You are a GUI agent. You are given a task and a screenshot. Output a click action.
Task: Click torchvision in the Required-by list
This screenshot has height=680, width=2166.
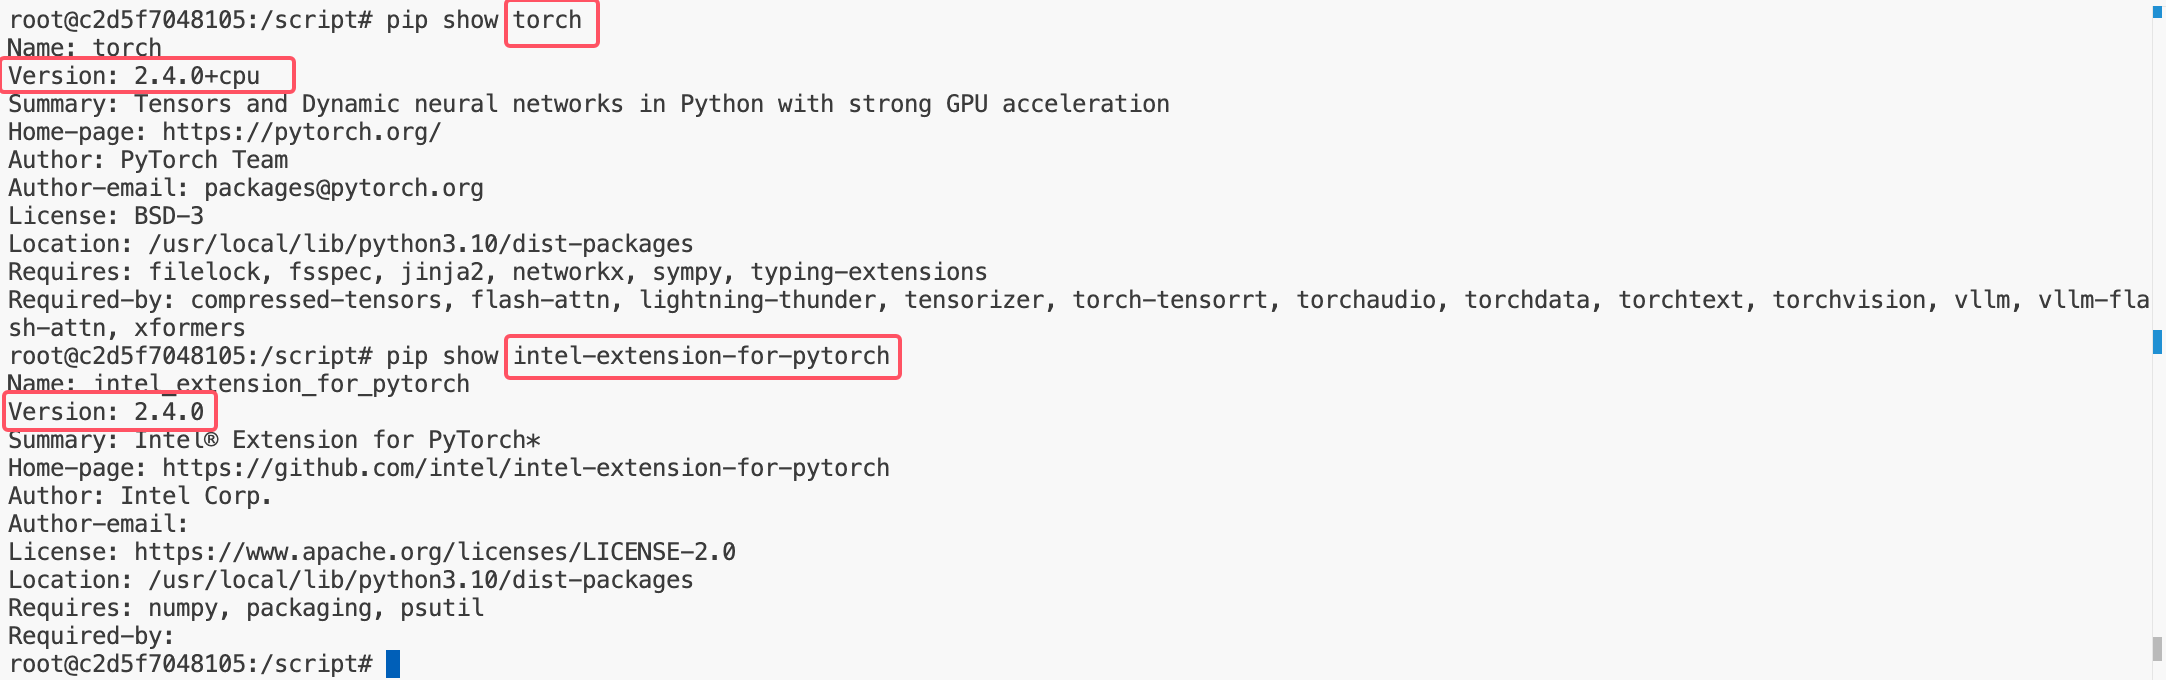[1849, 300]
